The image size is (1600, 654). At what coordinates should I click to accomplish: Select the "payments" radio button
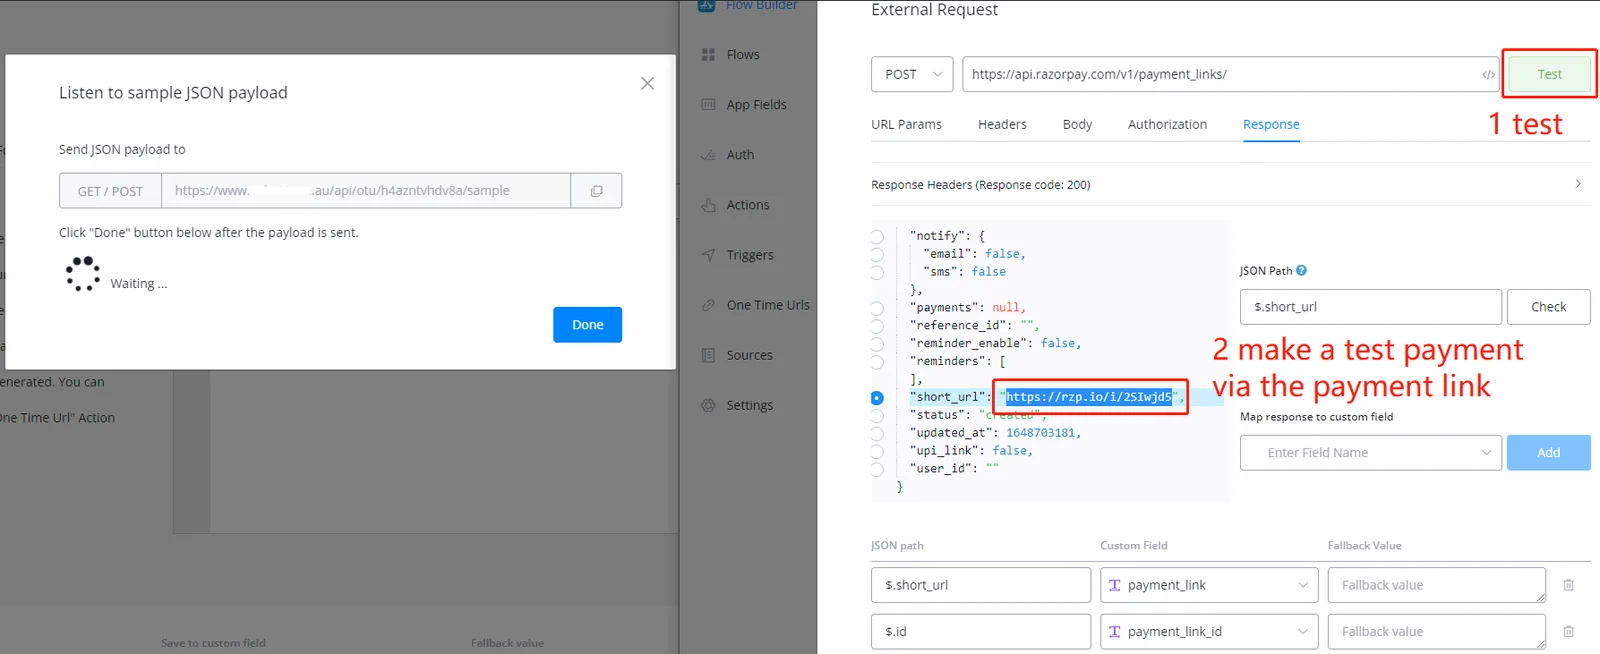point(877,308)
